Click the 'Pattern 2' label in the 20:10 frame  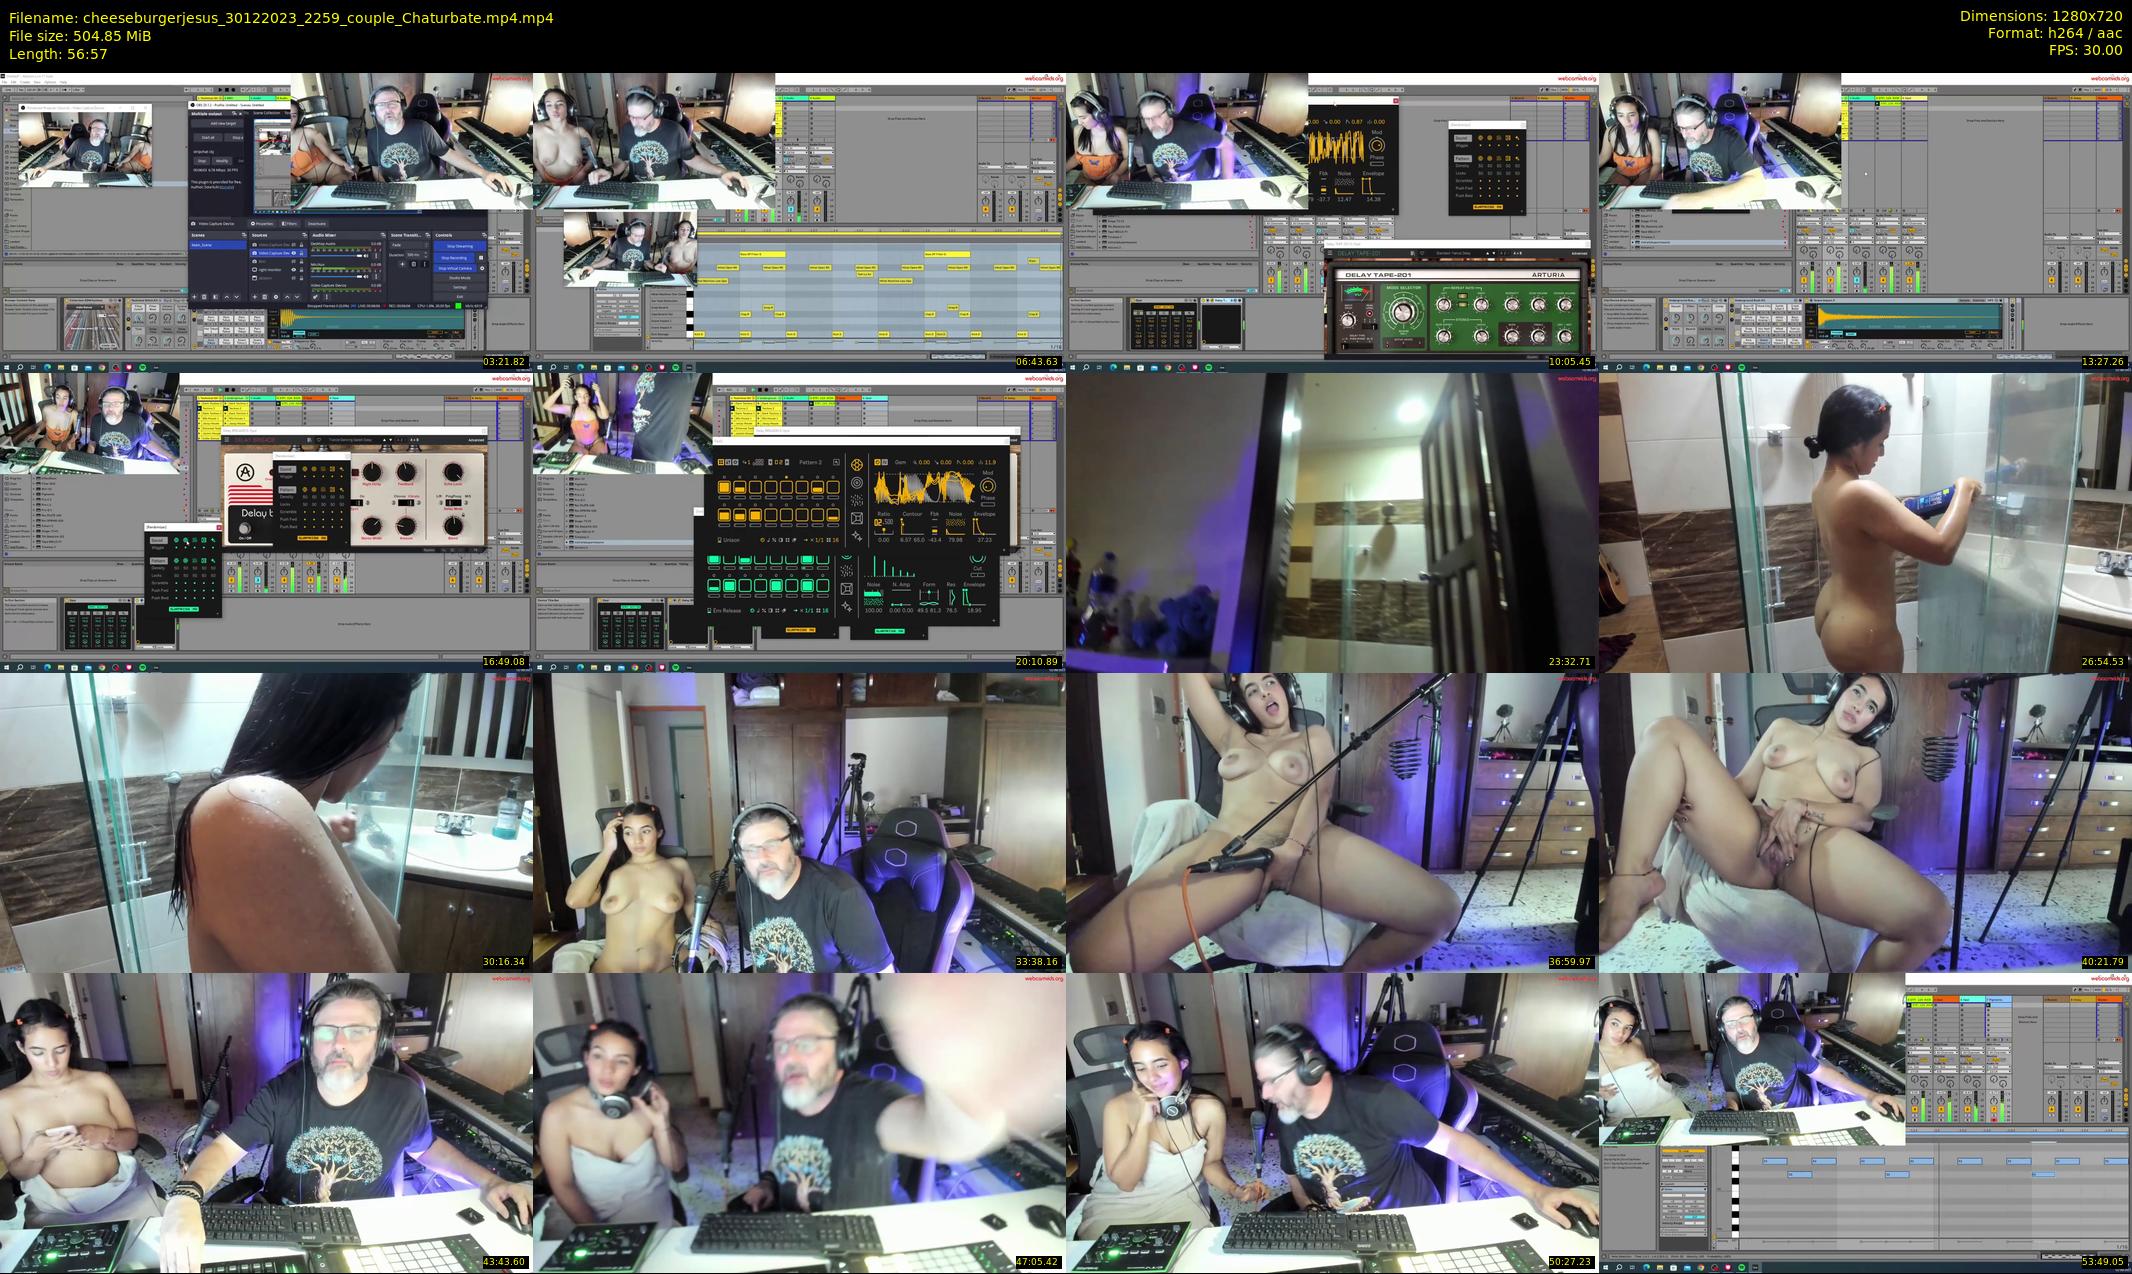(810, 462)
